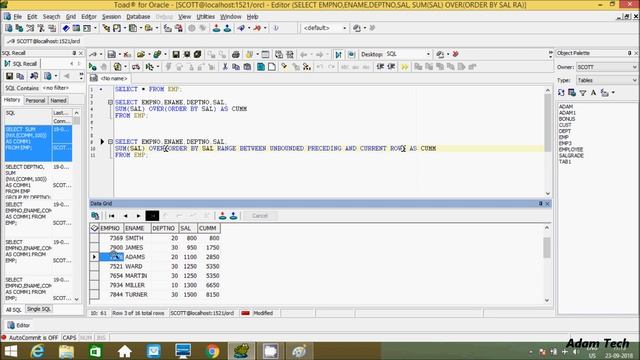
Task: Switch to the Personal tab in SQL Recall
Action: (35, 100)
